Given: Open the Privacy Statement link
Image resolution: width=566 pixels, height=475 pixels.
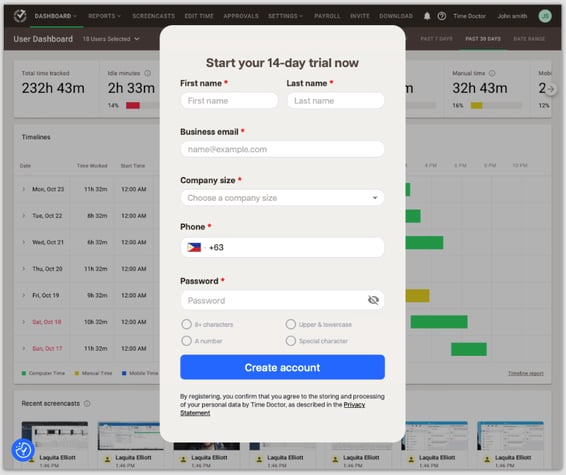Looking at the screenshot, I should [273, 409].
